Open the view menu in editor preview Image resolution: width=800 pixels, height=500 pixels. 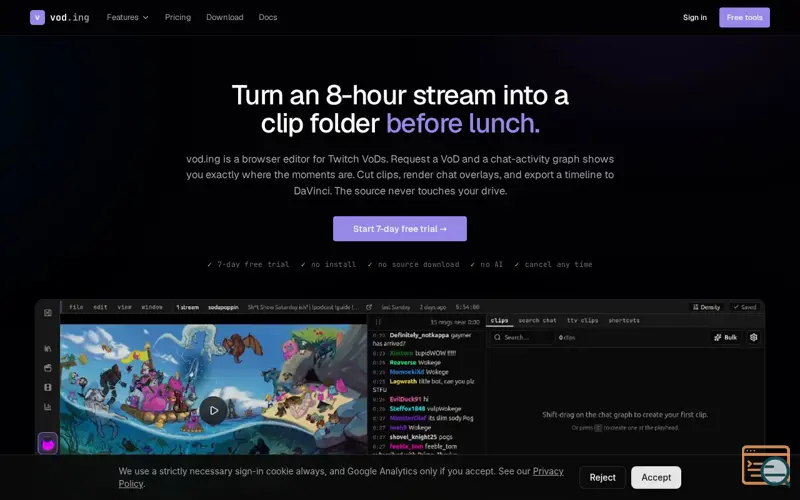coord(124,307)
